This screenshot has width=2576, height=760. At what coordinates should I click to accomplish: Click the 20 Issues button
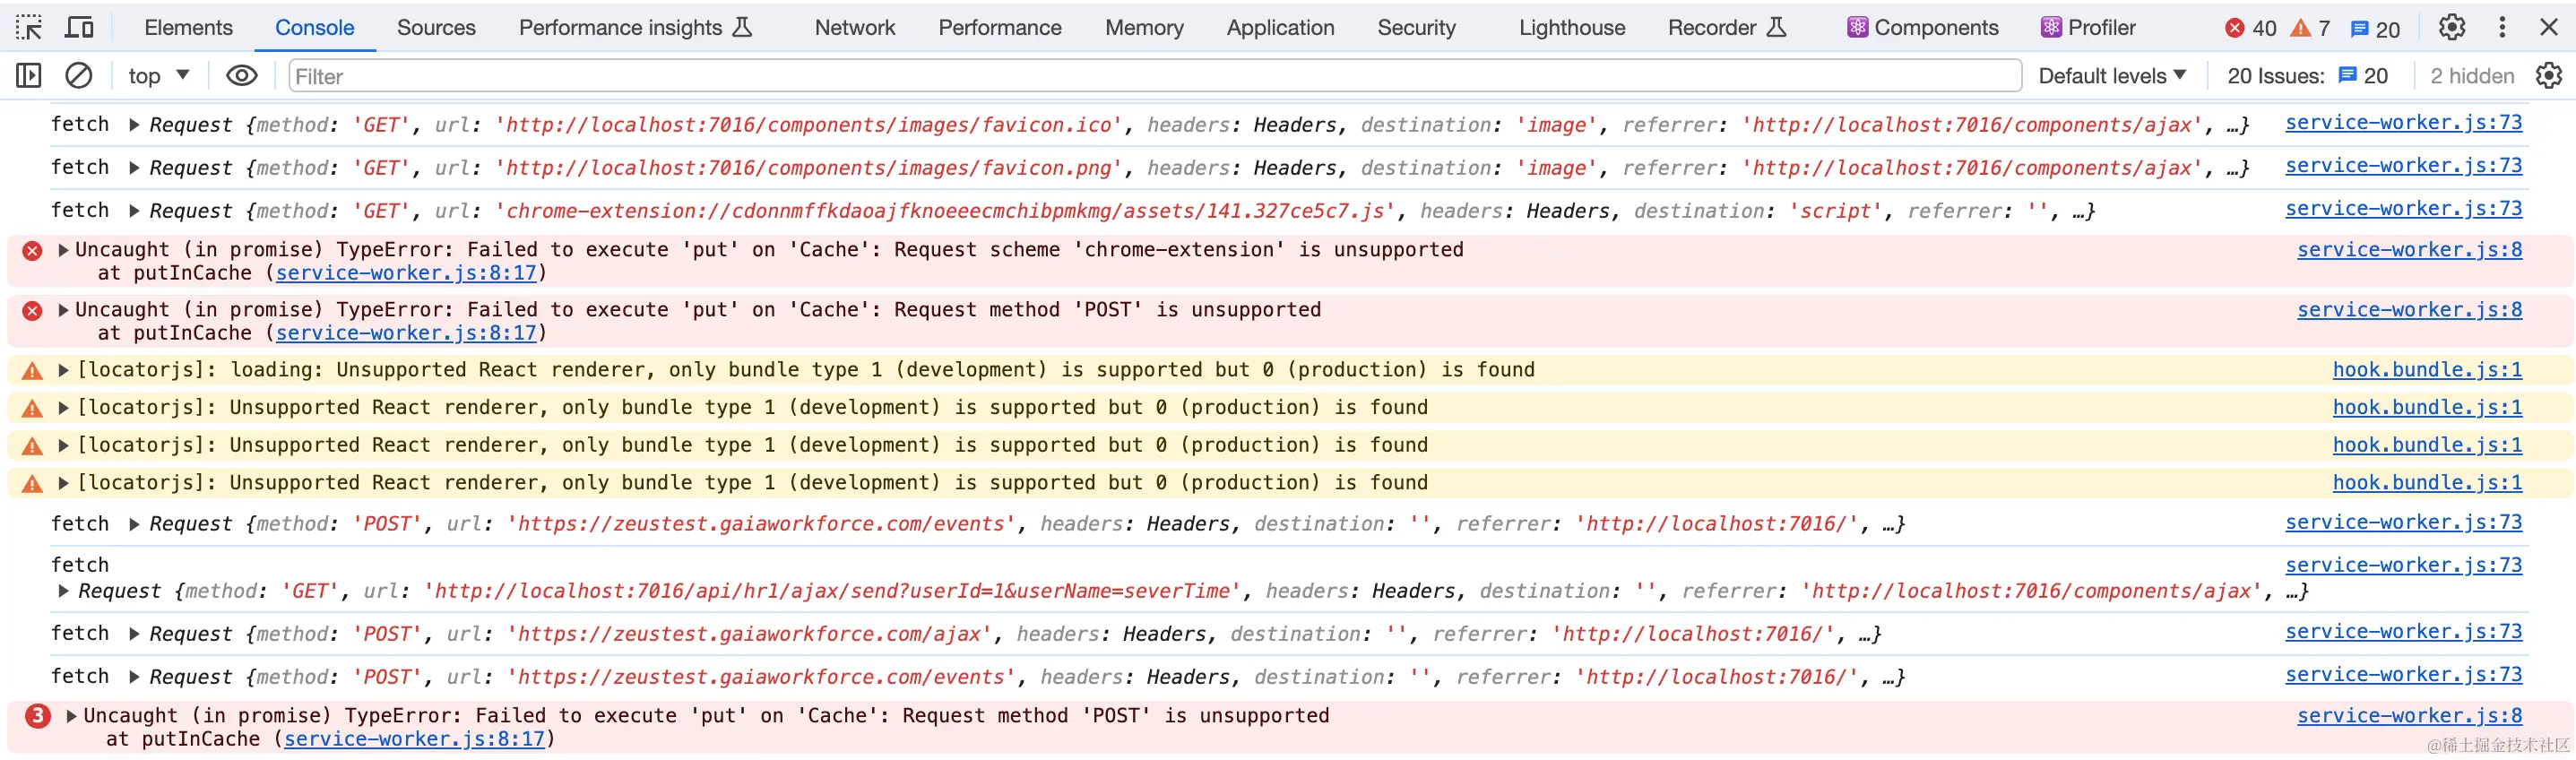(2307, 76)
